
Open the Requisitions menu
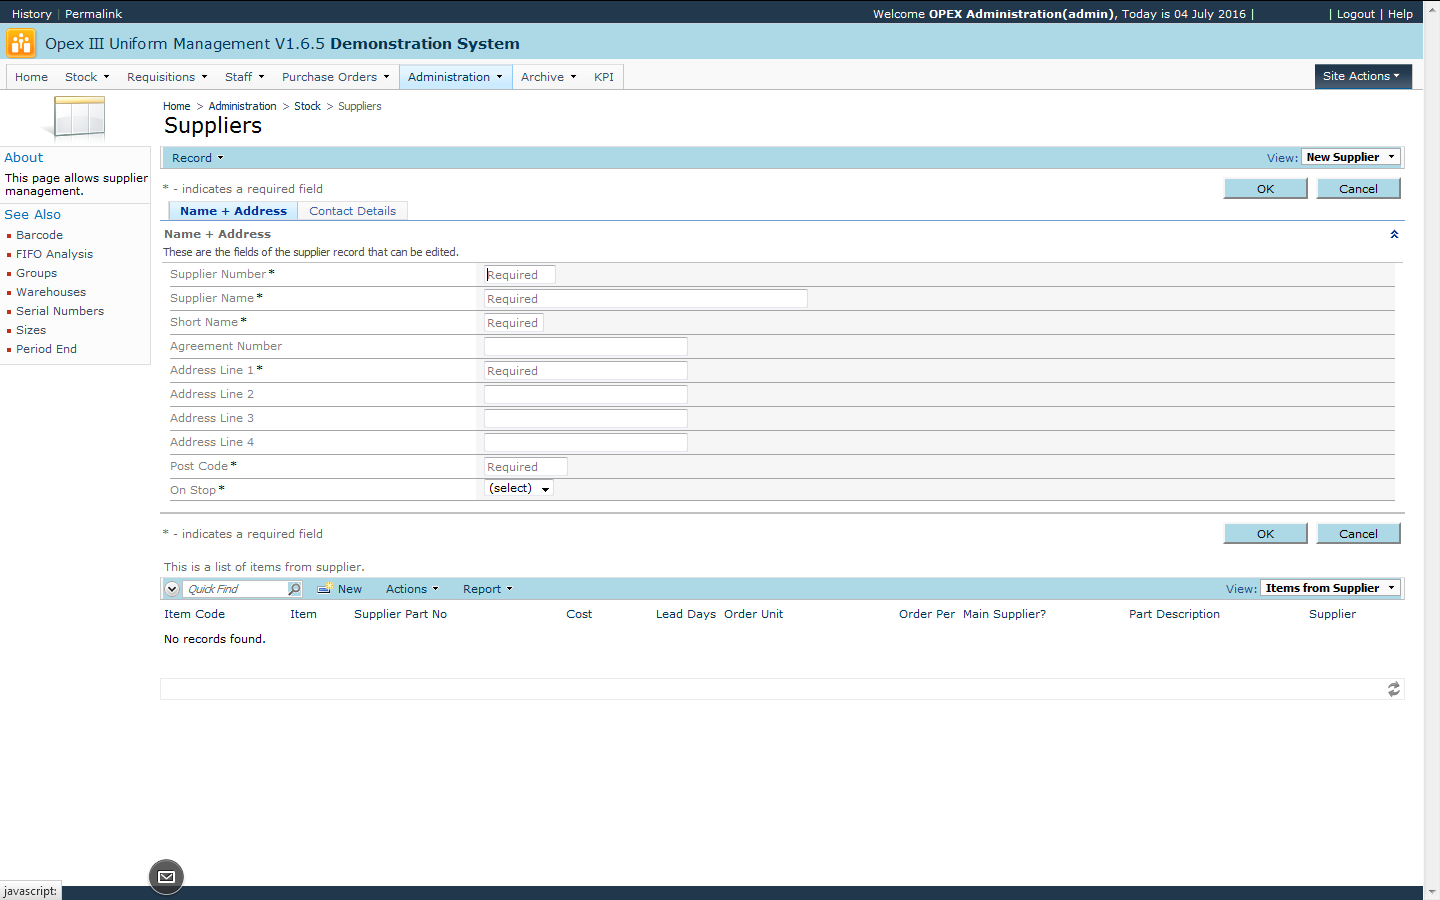167,77
